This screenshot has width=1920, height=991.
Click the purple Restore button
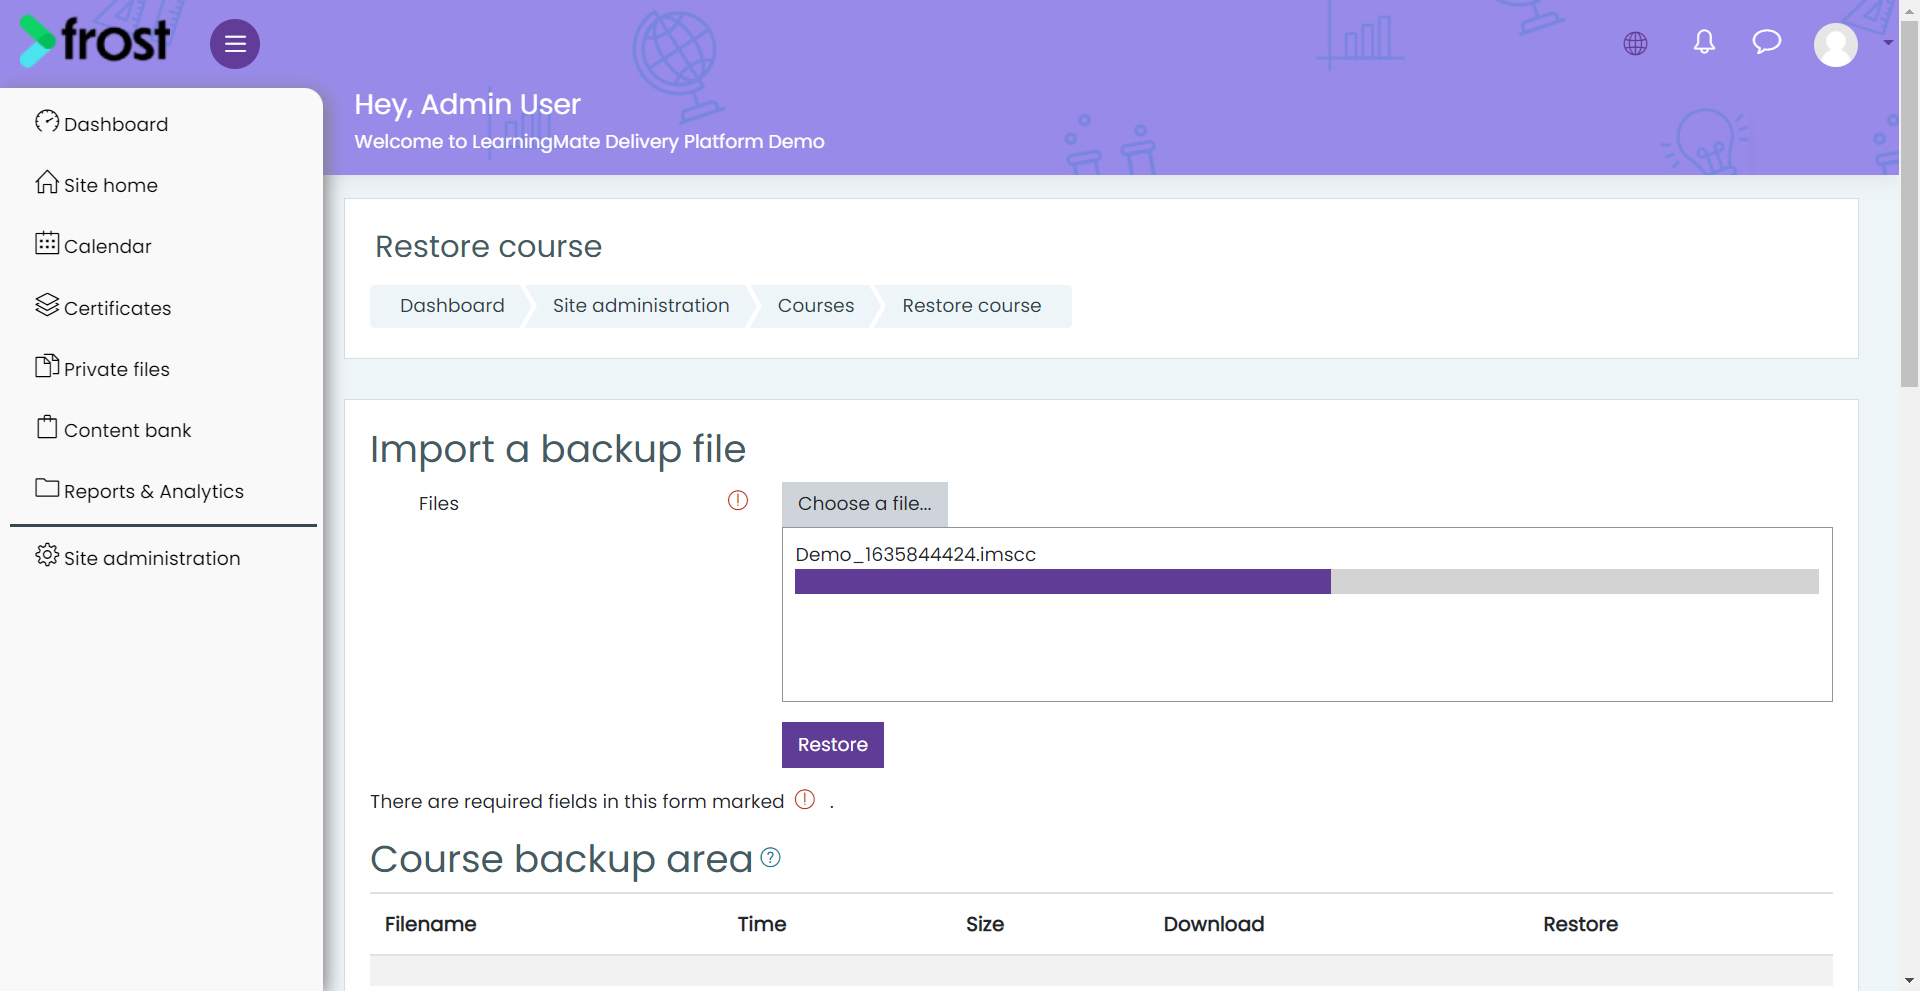pyautogui.click(x=833, y=745)
